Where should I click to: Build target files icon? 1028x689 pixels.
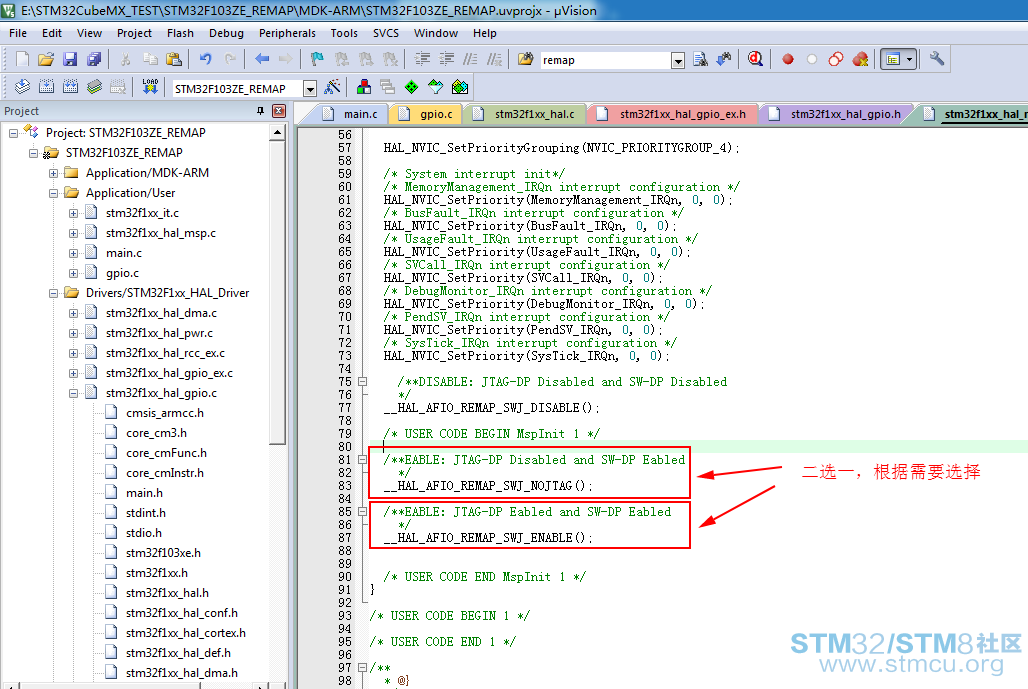pos(47,87)
